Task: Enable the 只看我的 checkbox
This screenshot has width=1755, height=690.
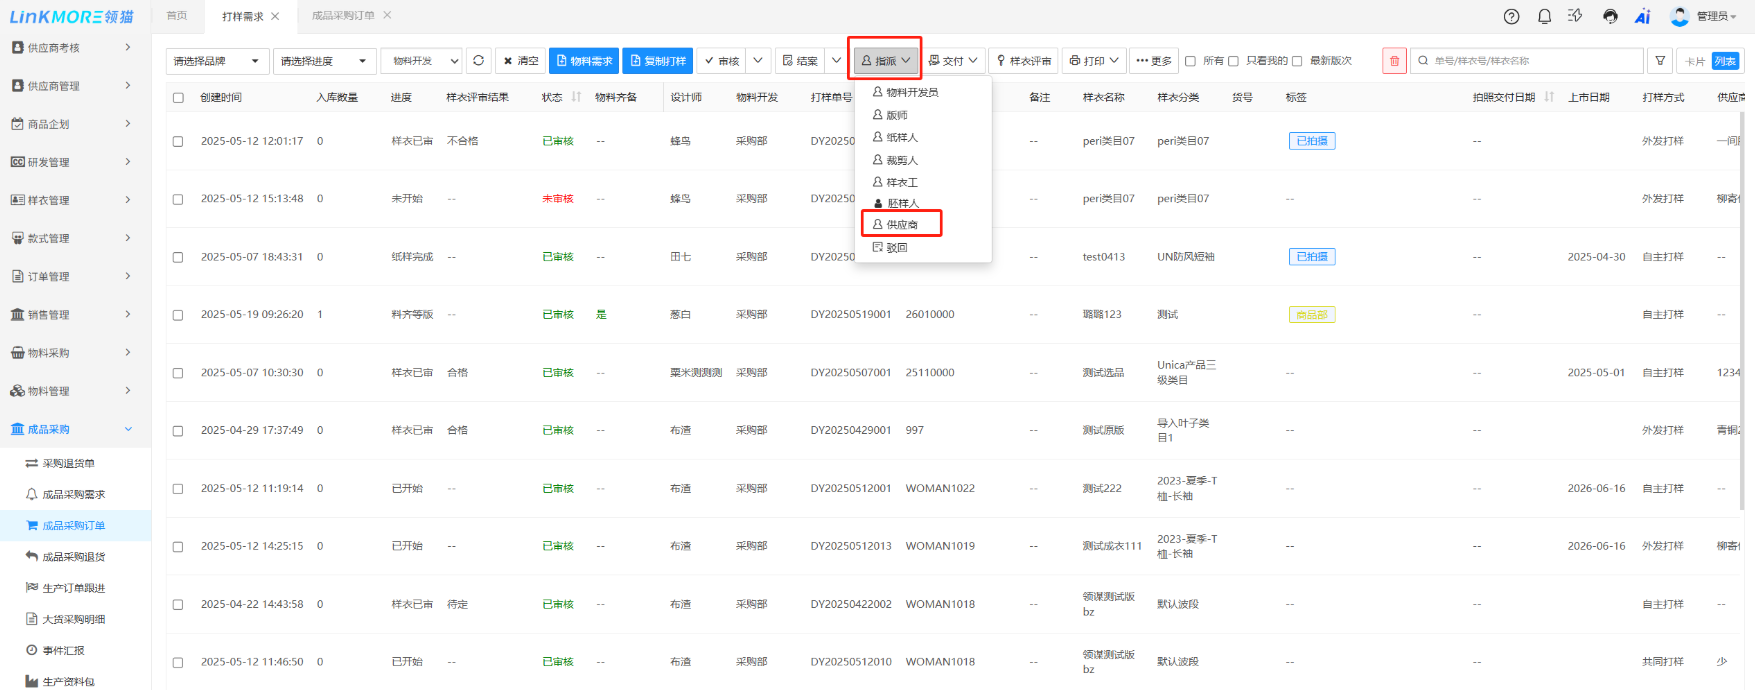Action: click(x=1233, y=61)
